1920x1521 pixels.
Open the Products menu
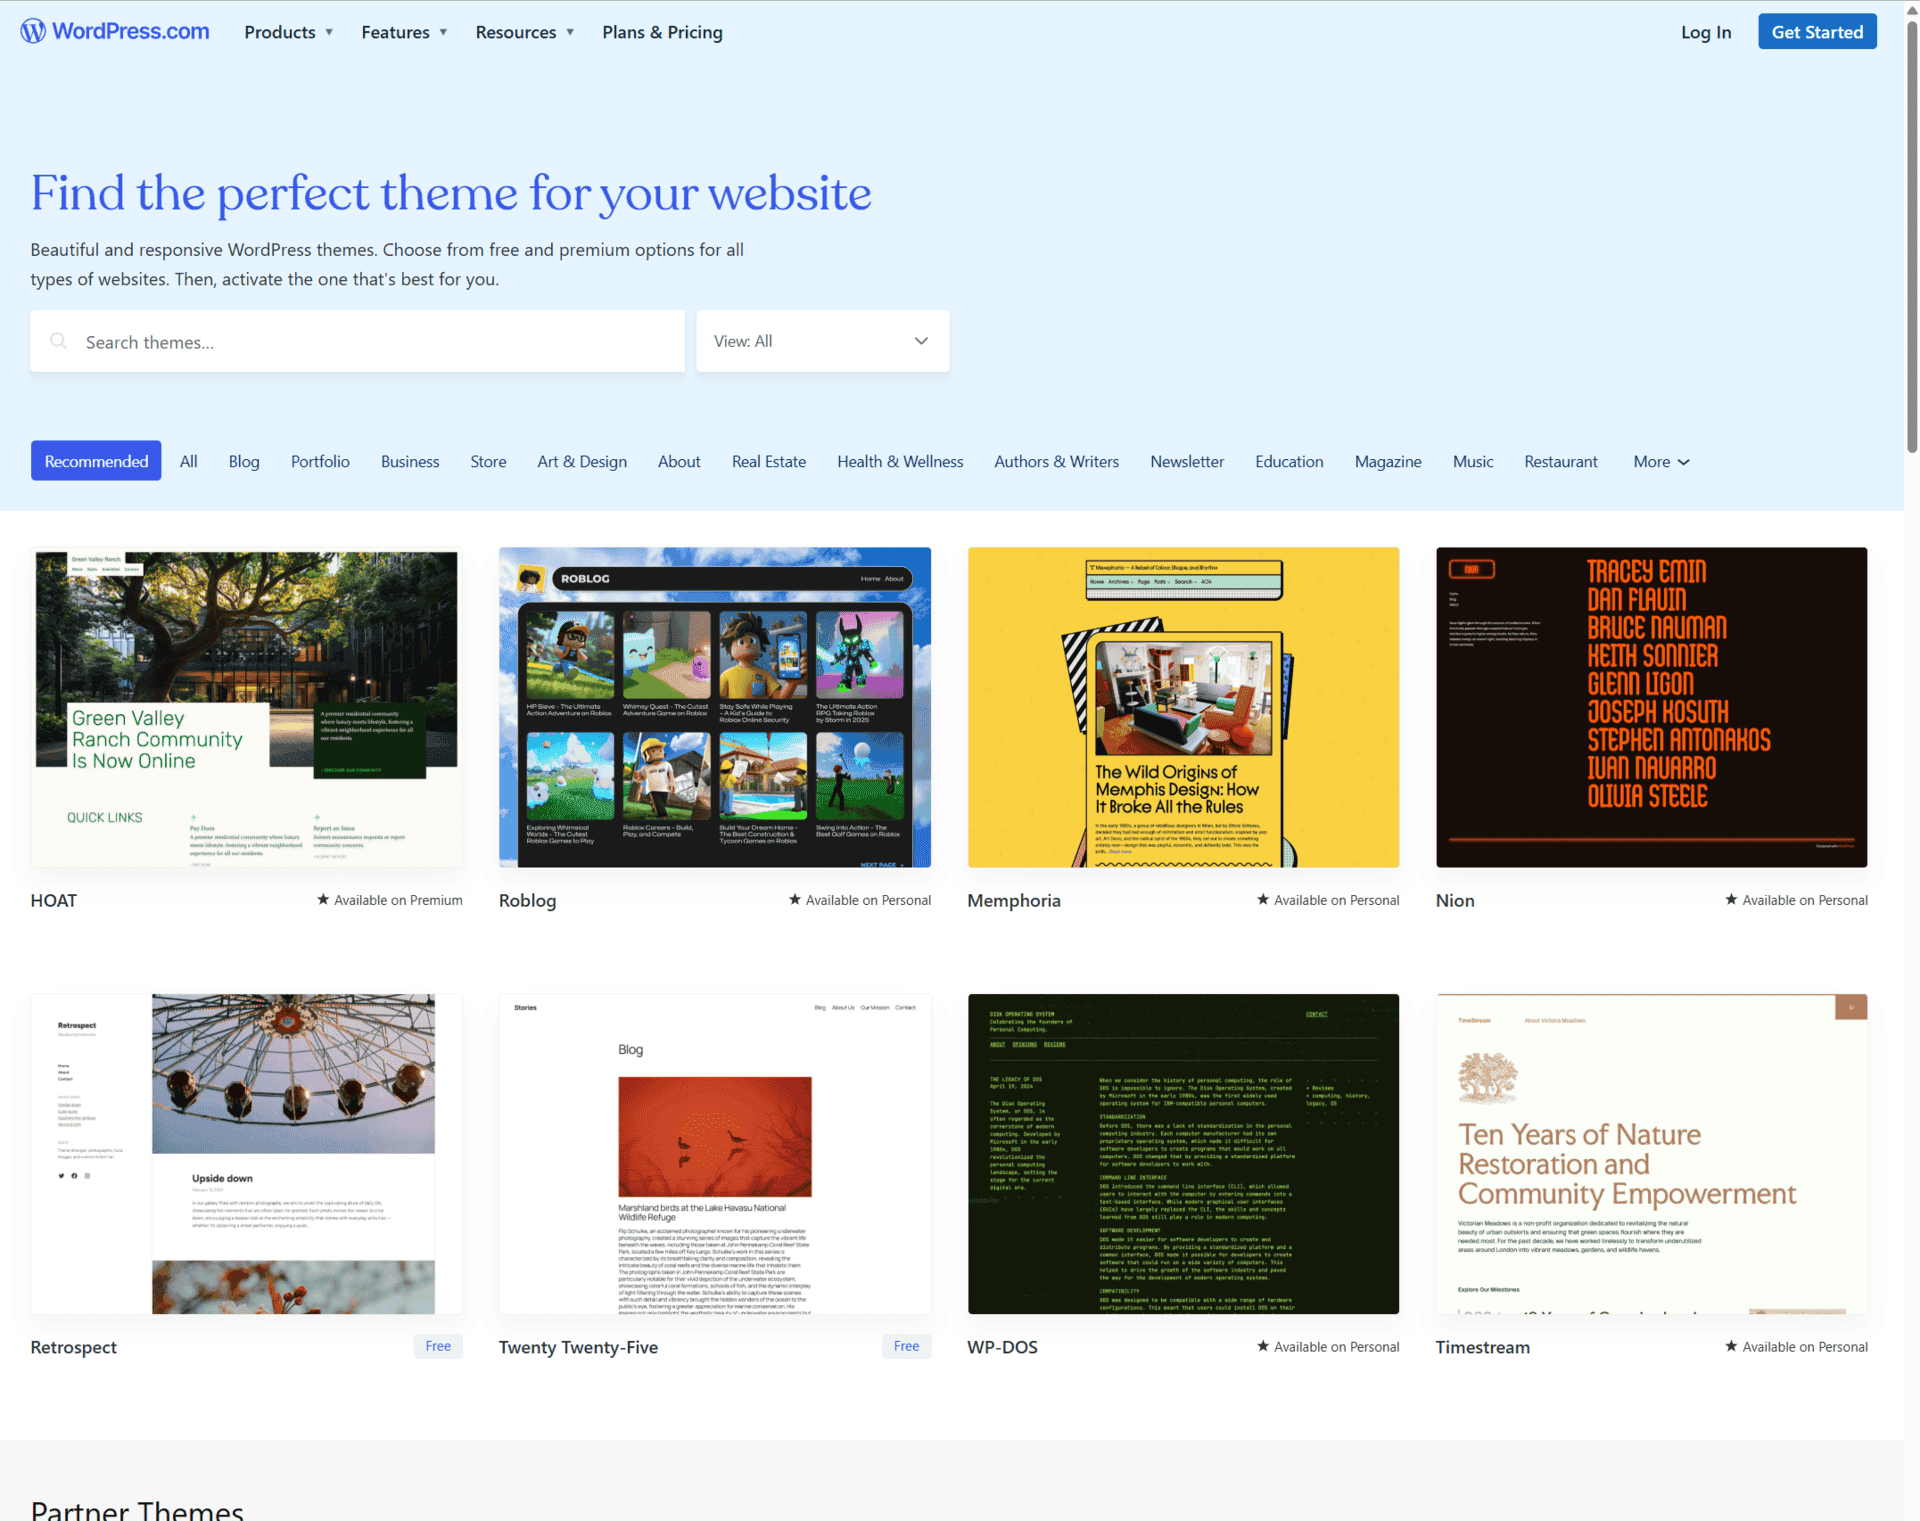coord(288,32)
